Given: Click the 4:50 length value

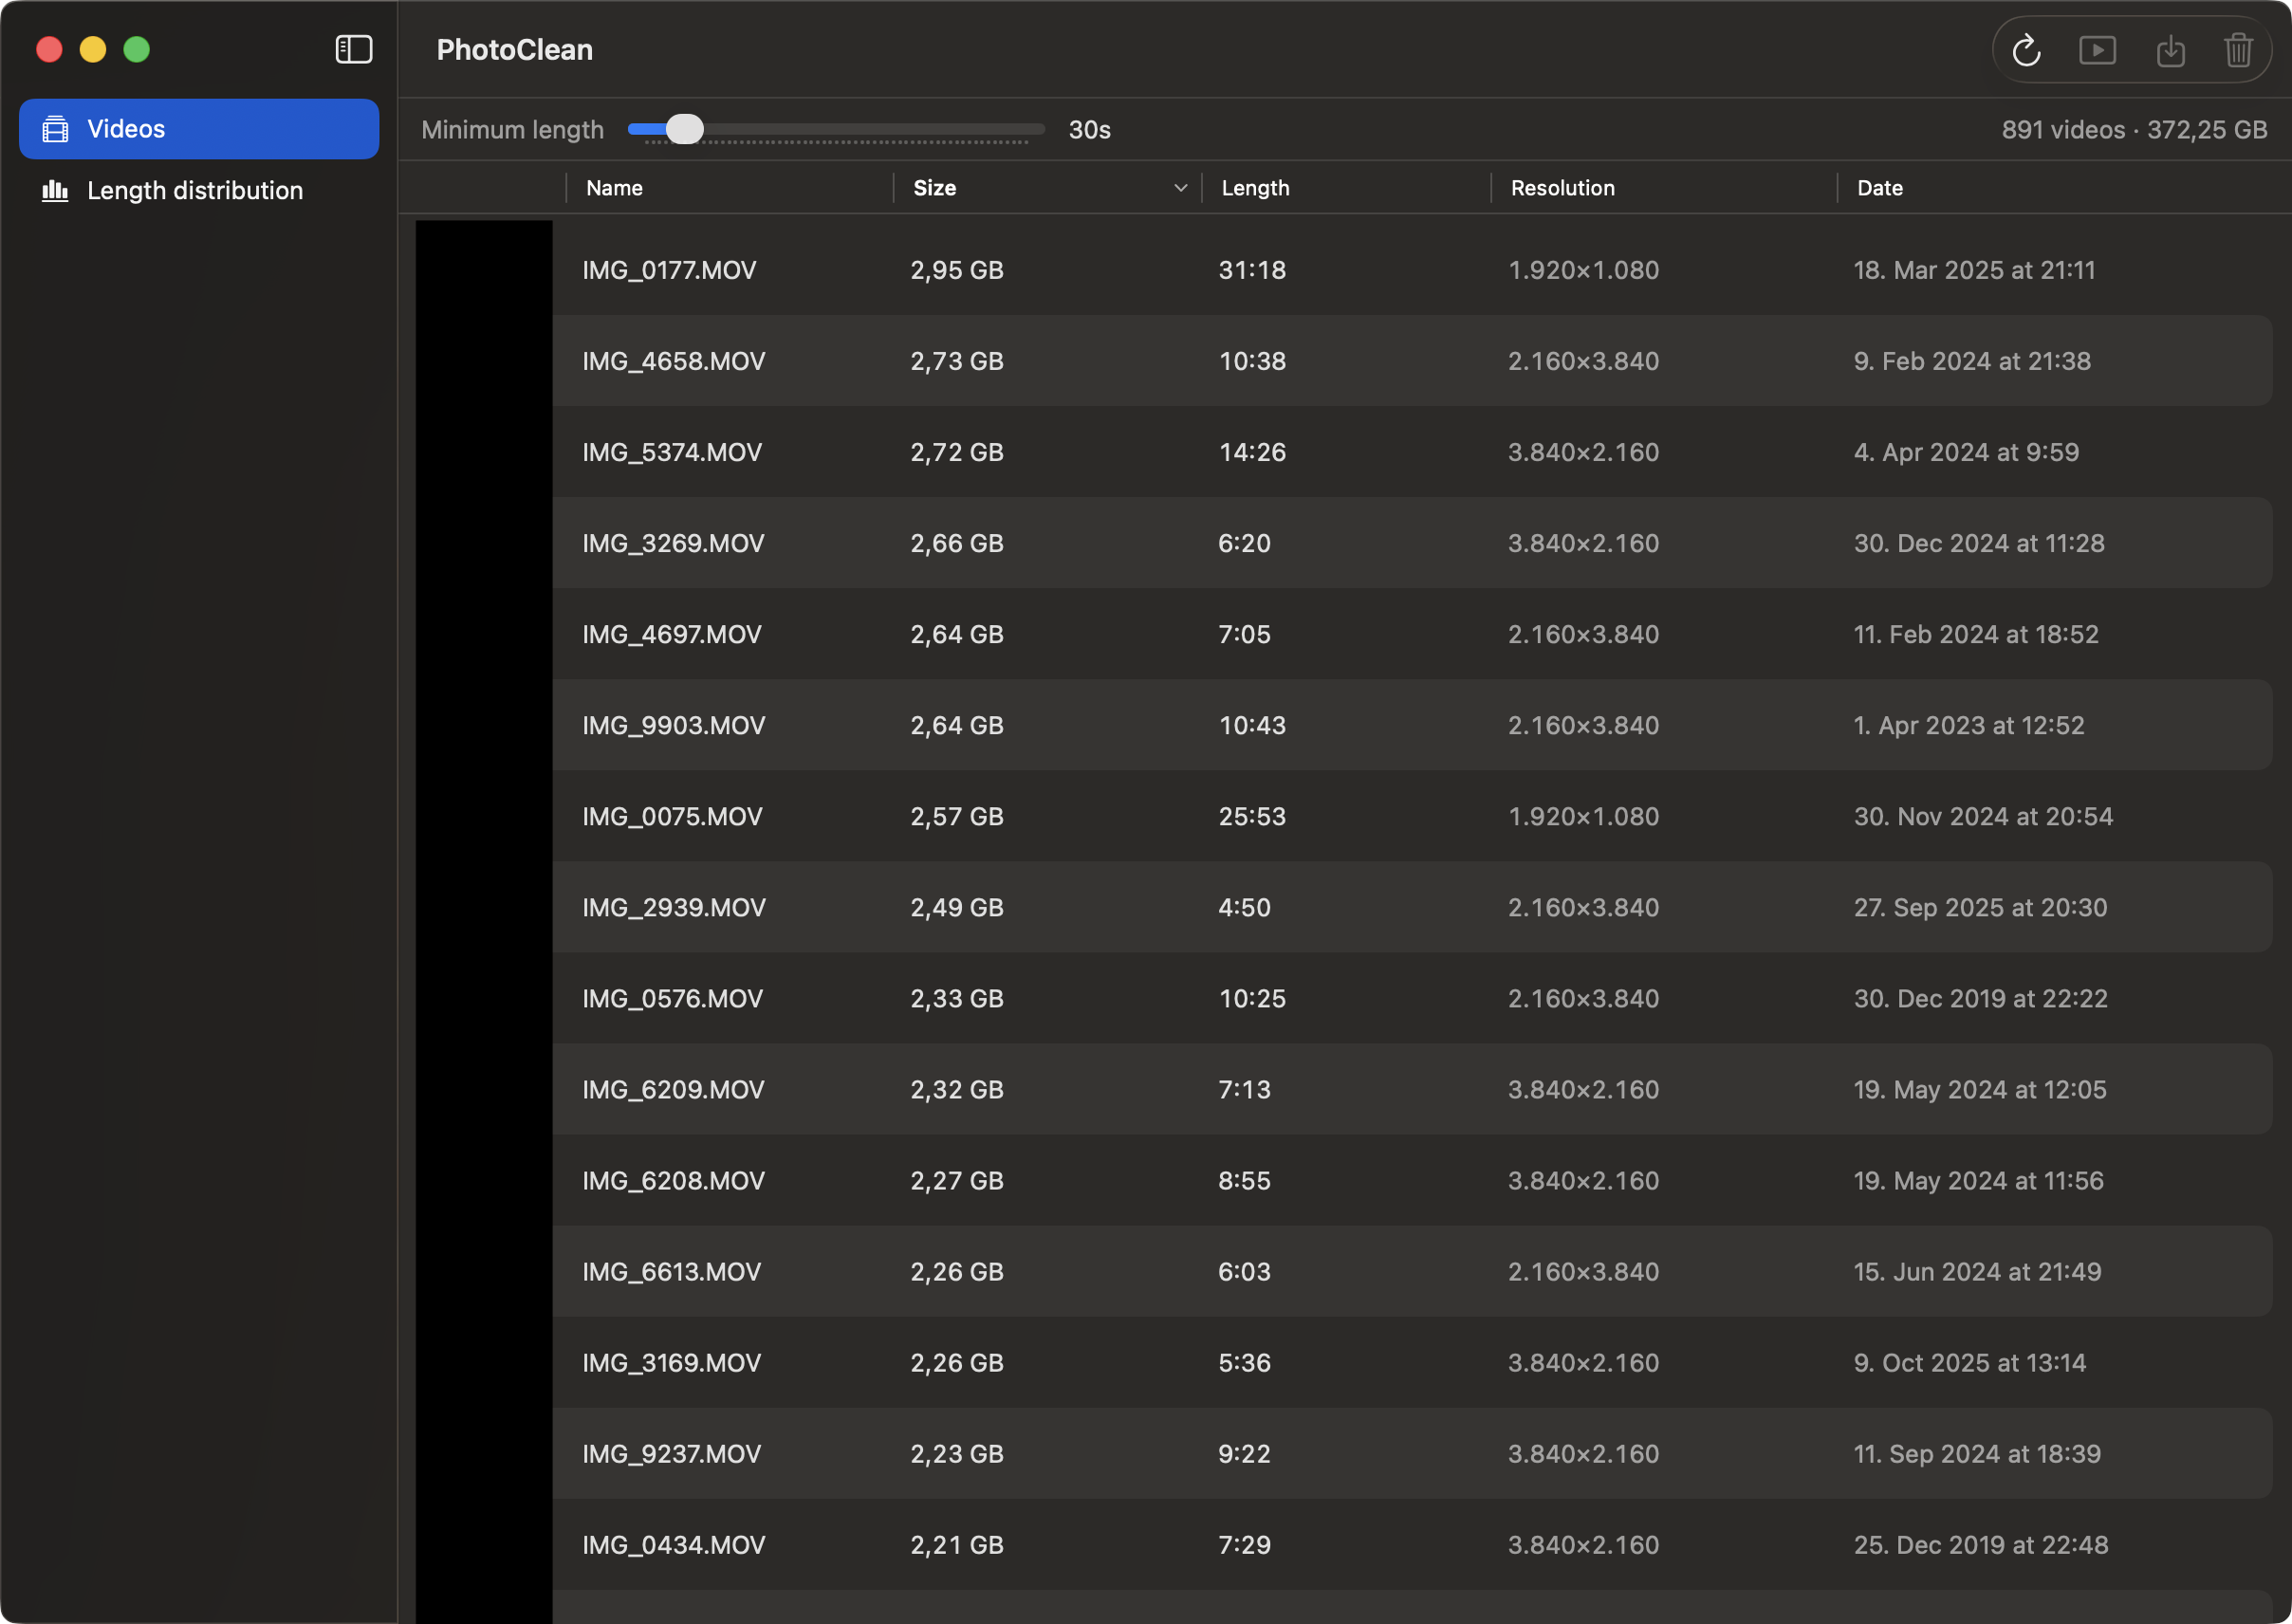Looking at the screenshot, I should click(x=1244, y=907).
